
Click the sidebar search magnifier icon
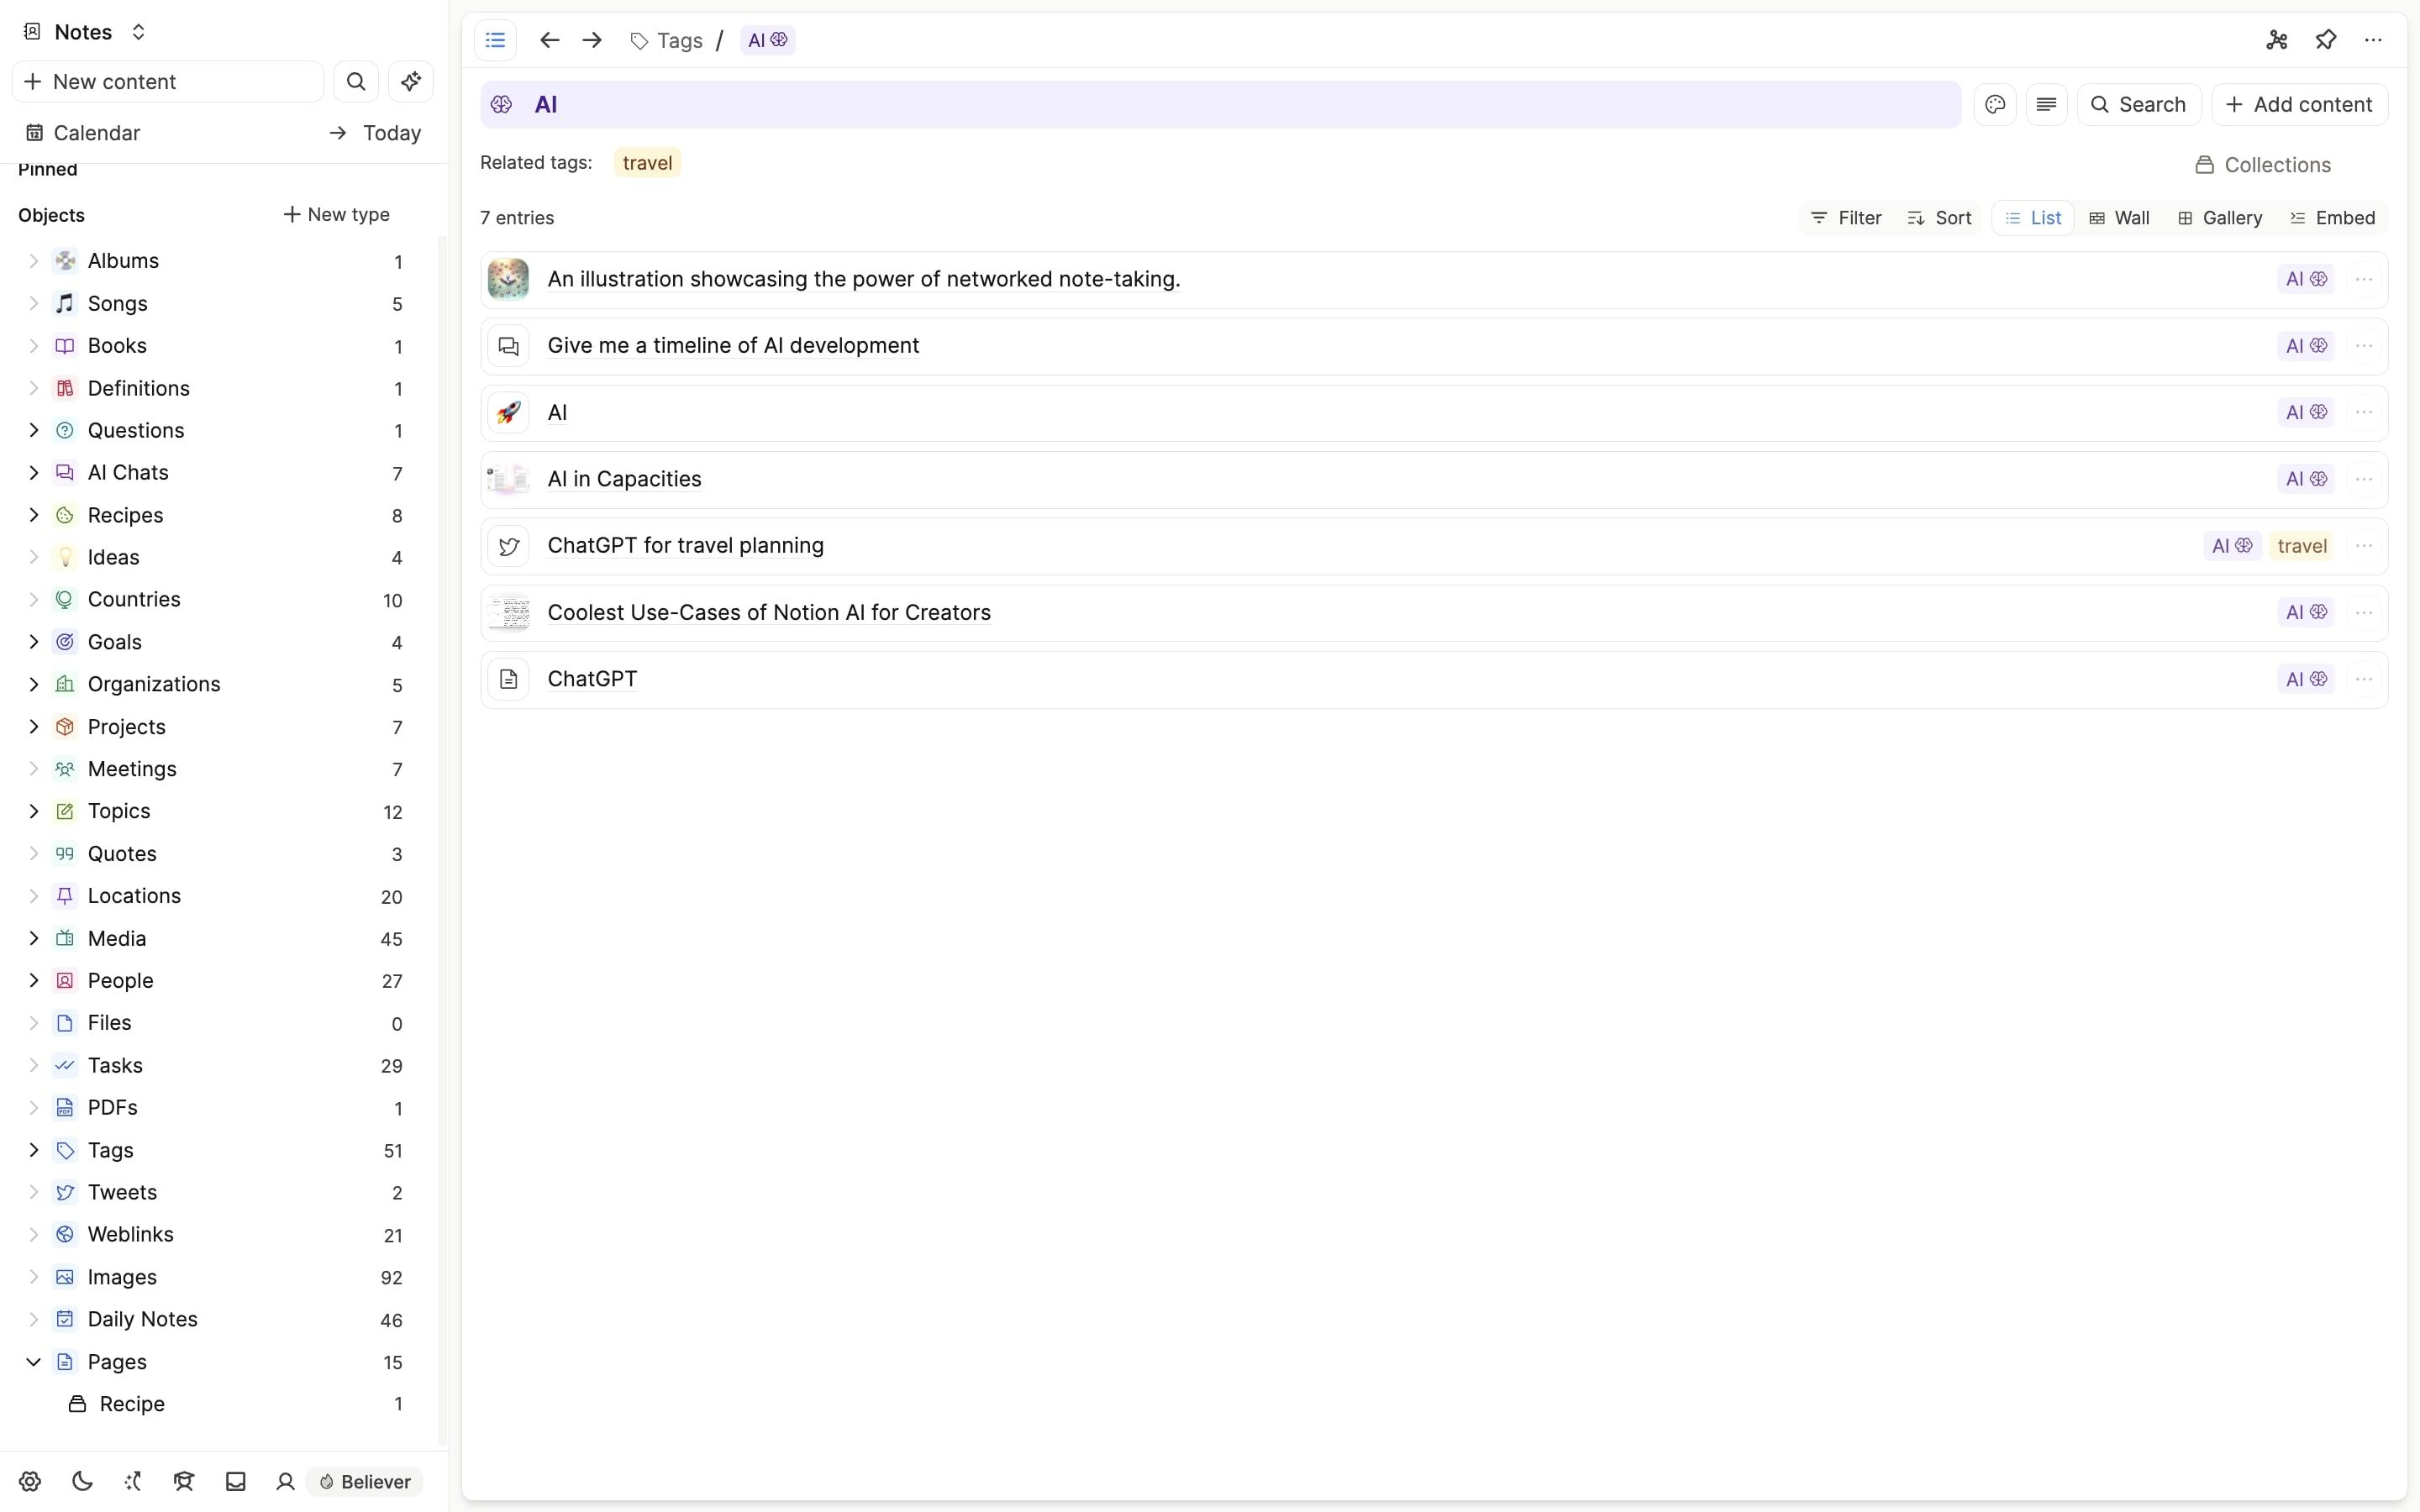point(356,82)
